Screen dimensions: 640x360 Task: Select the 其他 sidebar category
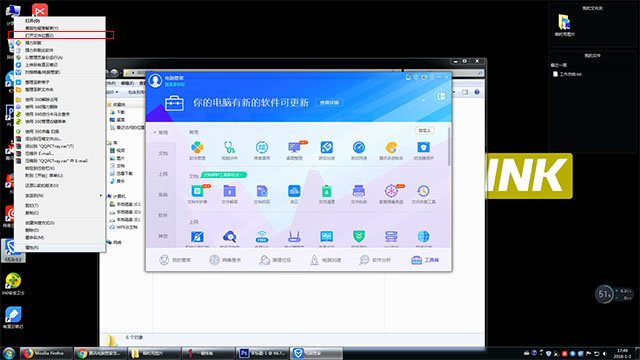click(x=163, y=236)
